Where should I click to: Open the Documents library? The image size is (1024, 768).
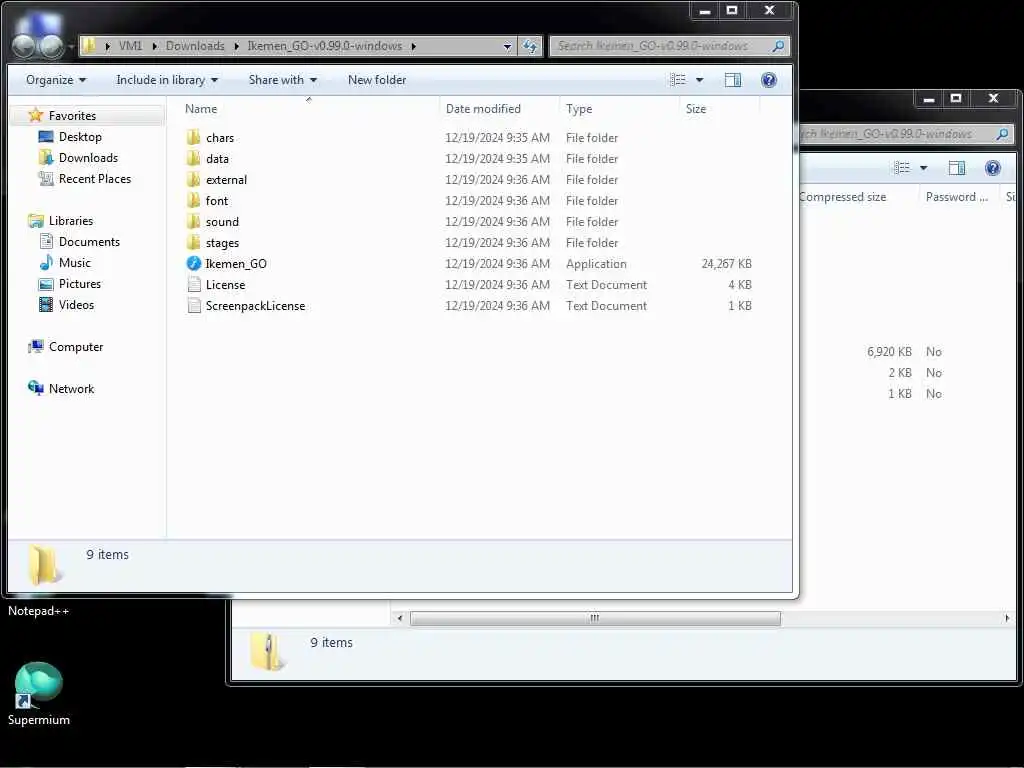[x=89, y=242]
